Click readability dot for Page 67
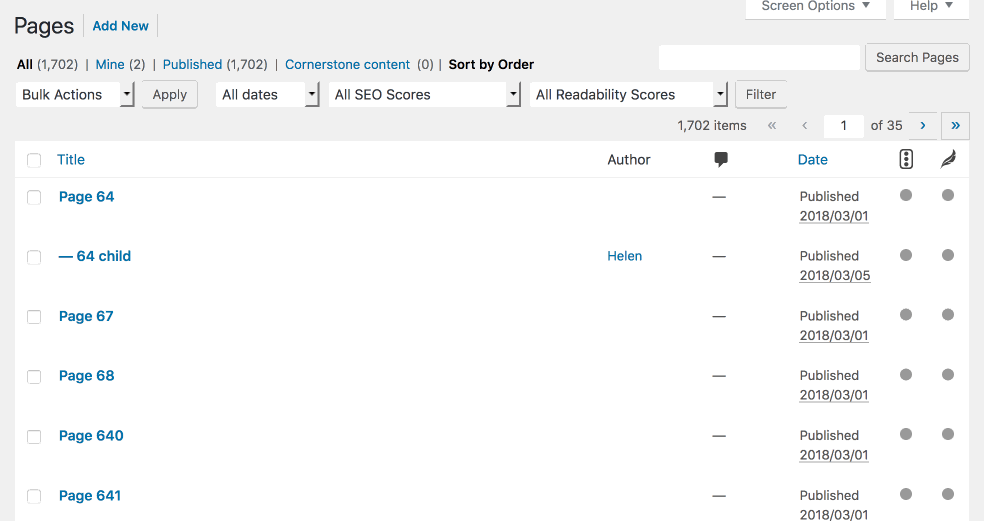The image size is (984, 521). pyautogui.click(x=948, y=314)
